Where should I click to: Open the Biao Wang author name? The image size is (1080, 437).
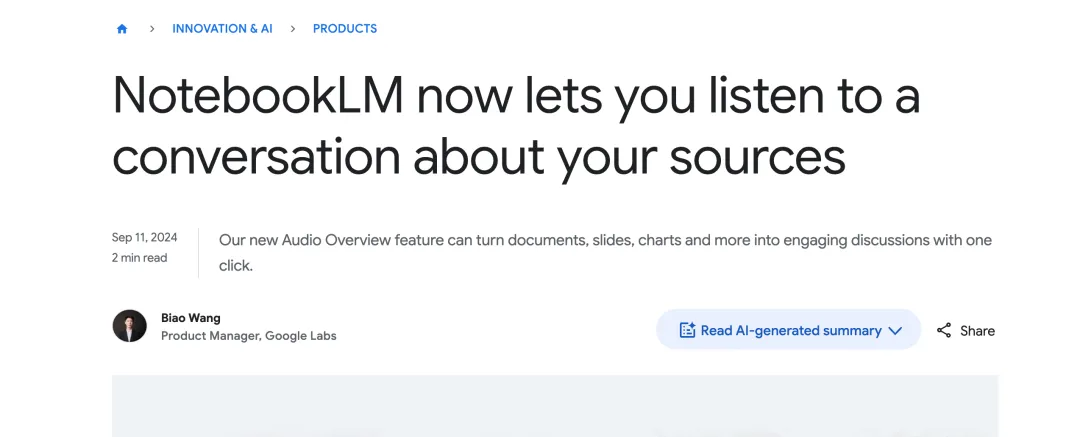[x=191, y=318]
